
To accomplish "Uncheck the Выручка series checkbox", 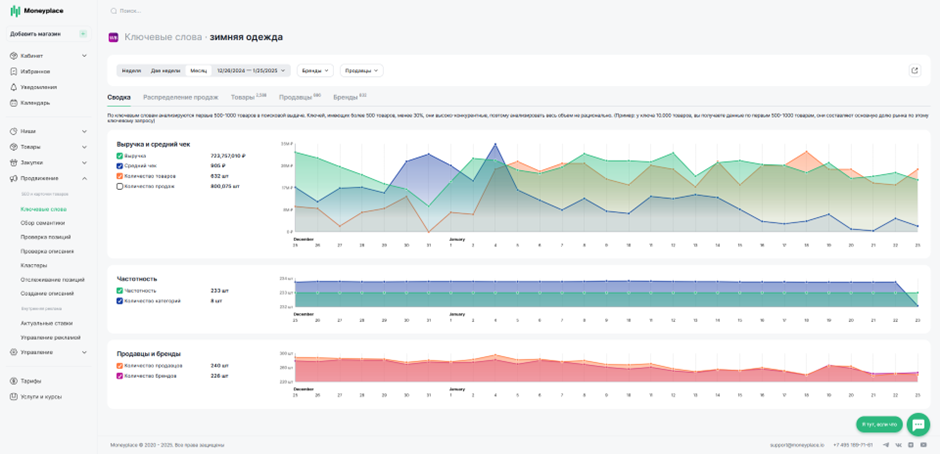I will pyautogui.click(x=120, y=156).
